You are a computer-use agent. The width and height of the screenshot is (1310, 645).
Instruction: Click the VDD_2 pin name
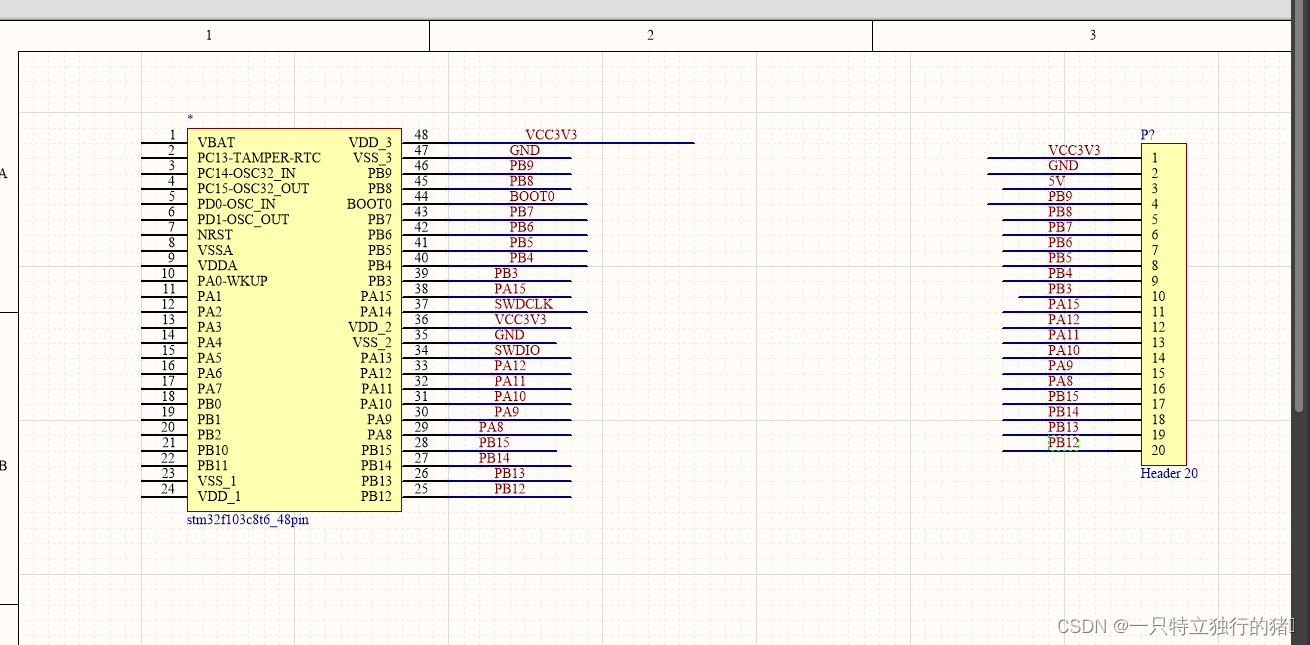click(370, 327)
